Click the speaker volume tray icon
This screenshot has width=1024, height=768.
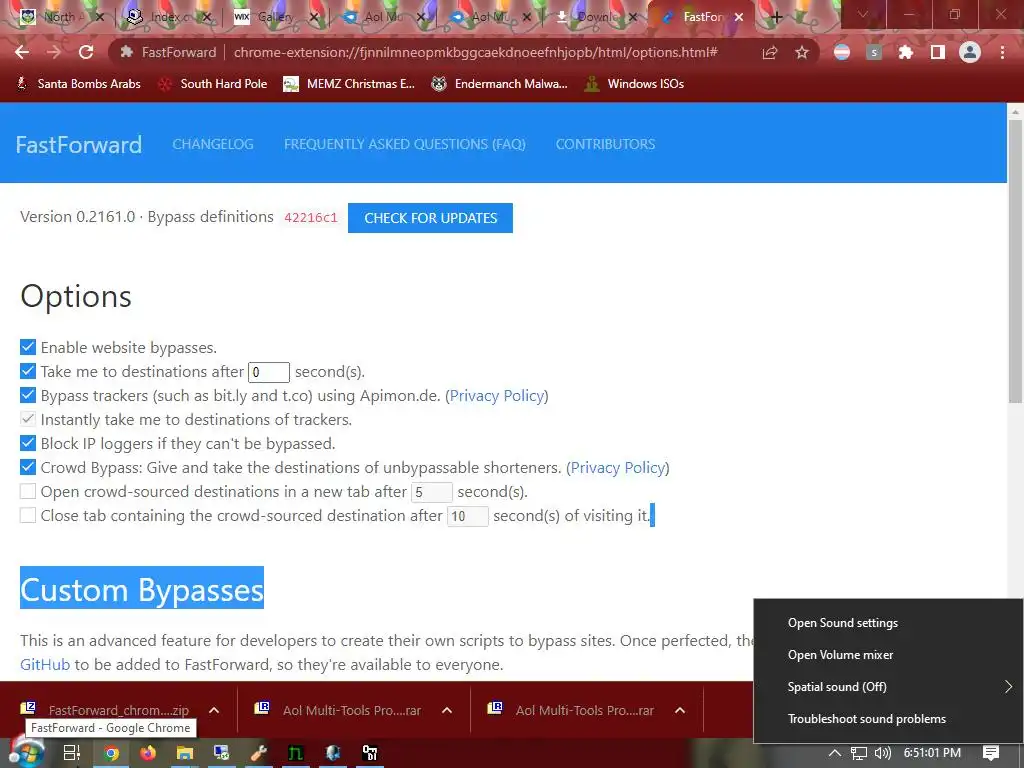882,753
